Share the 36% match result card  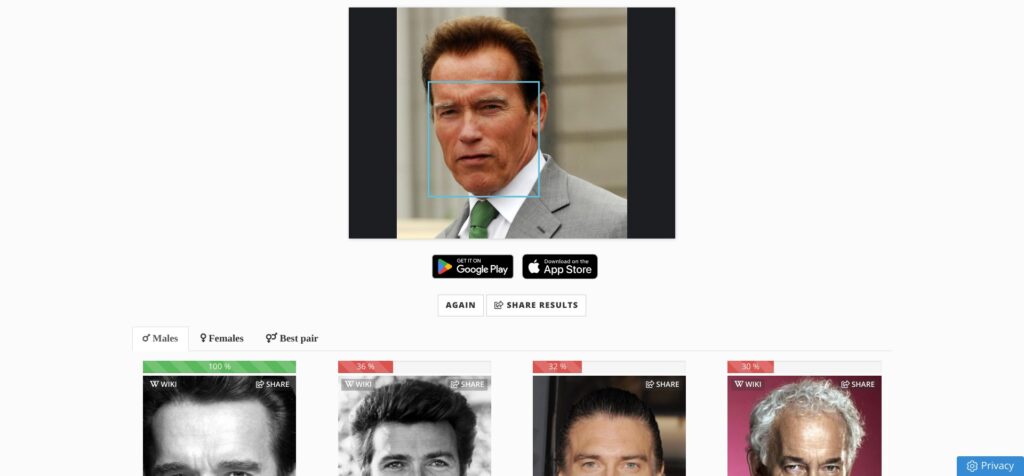(467, 384)
